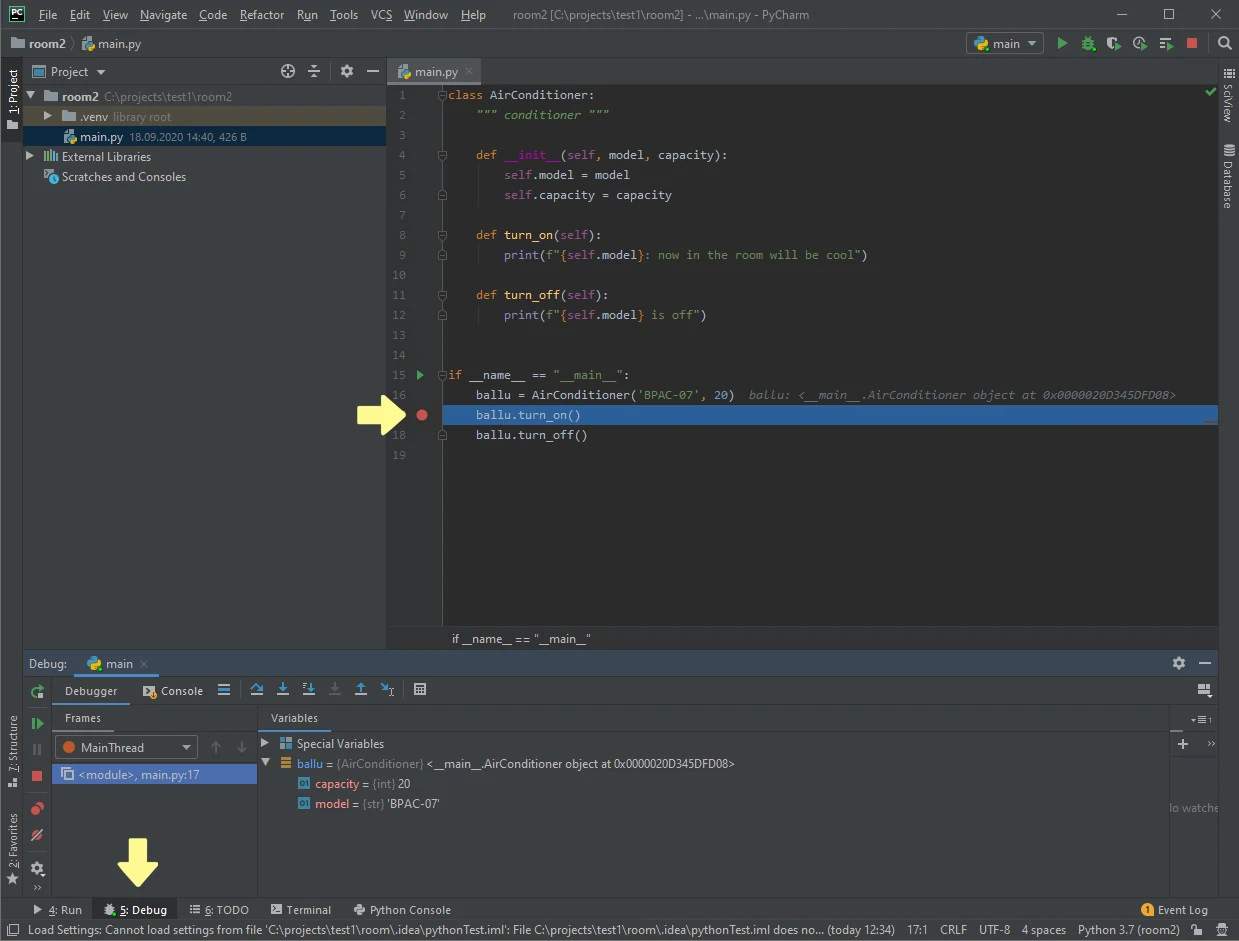Run with Coverage from top toolbar
1239x941 pixels.
click(1113, 44)
